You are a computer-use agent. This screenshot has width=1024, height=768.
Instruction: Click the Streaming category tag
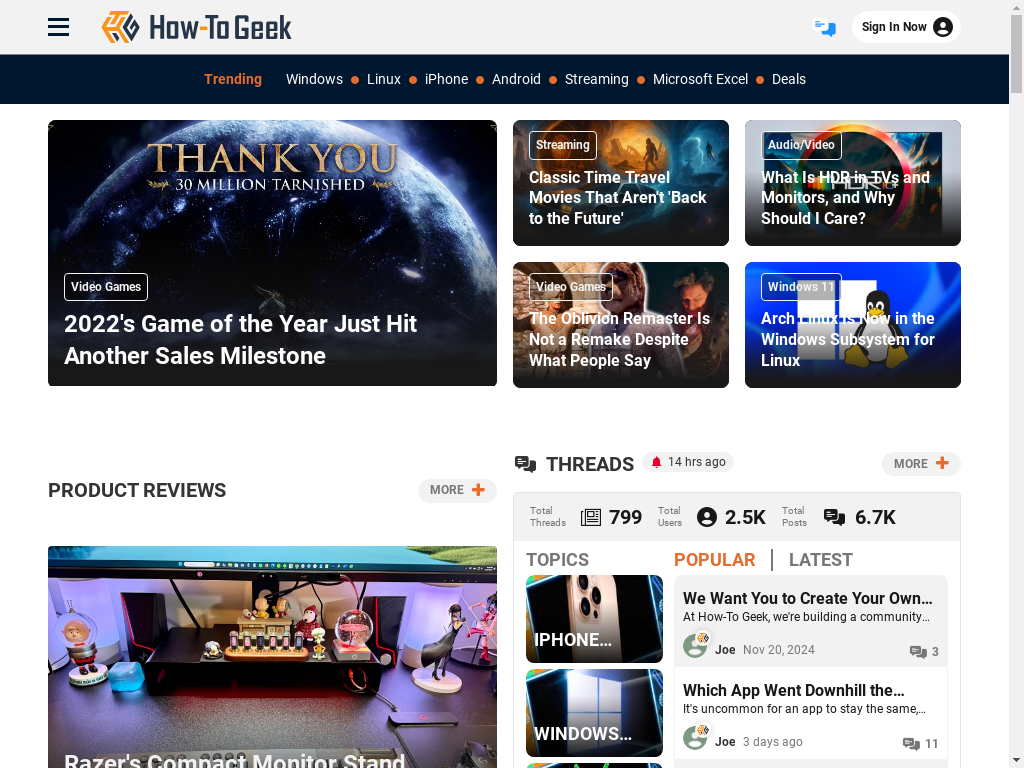click(562, 145)
